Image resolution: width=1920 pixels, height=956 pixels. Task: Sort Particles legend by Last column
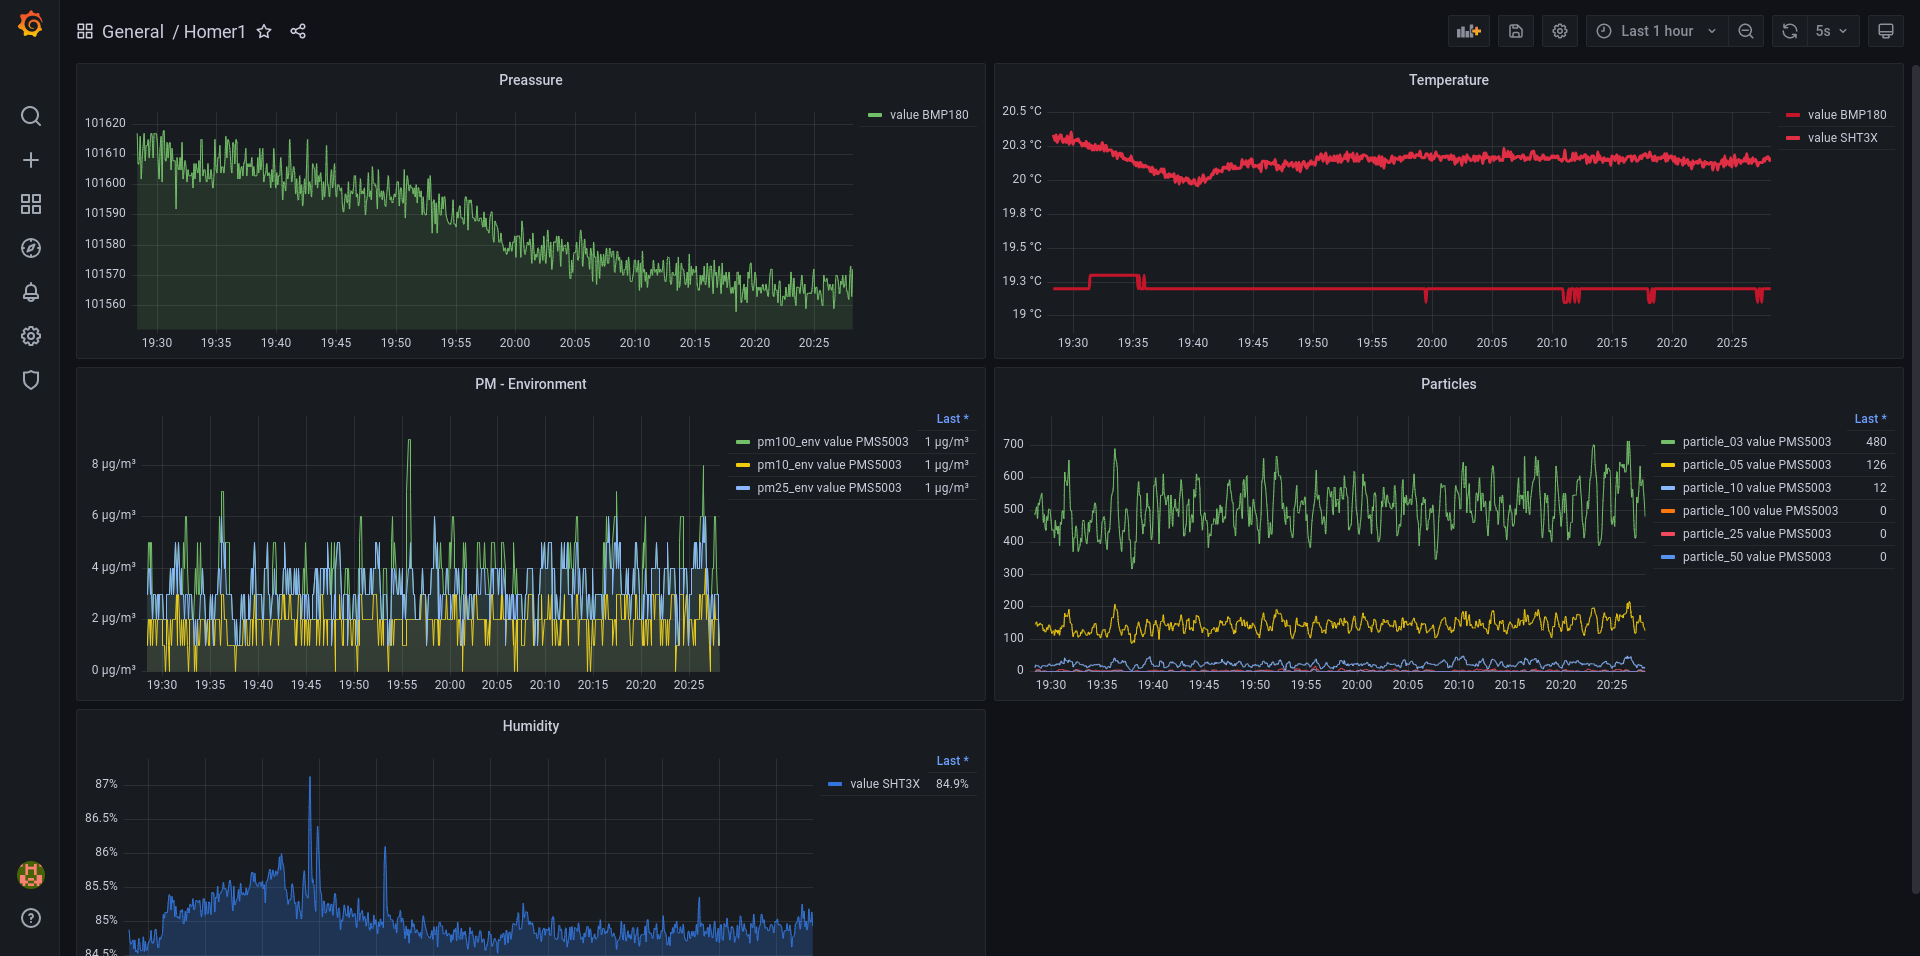[x=1870, y=419]
